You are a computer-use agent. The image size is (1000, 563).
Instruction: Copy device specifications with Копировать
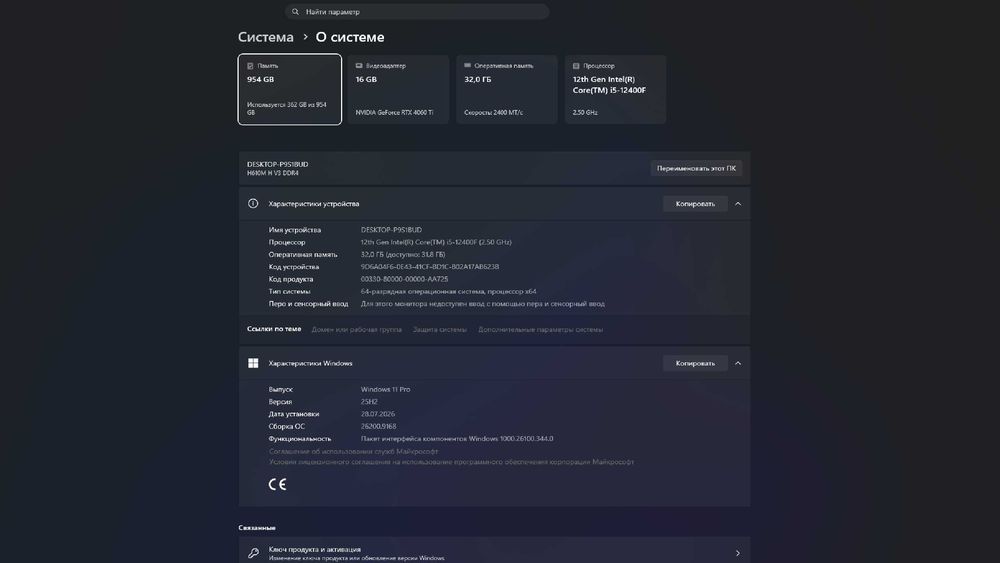pos(695,203)
